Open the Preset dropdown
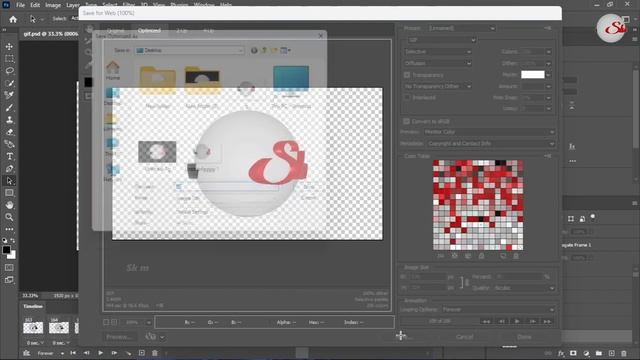This screenshot has width=640, height=360. pyautogui.click(x=462, y=28)
